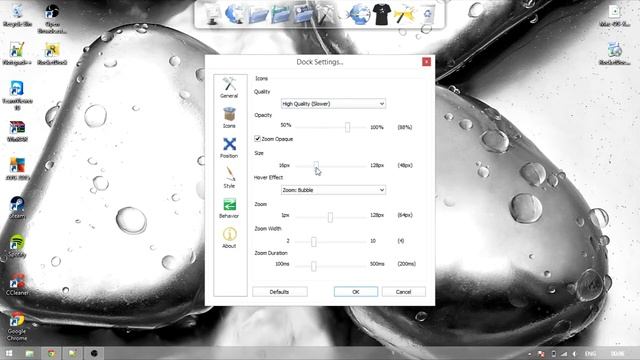The image size is (640, 360).
Task: Open the Icons settings section
Action: (229, 118)
